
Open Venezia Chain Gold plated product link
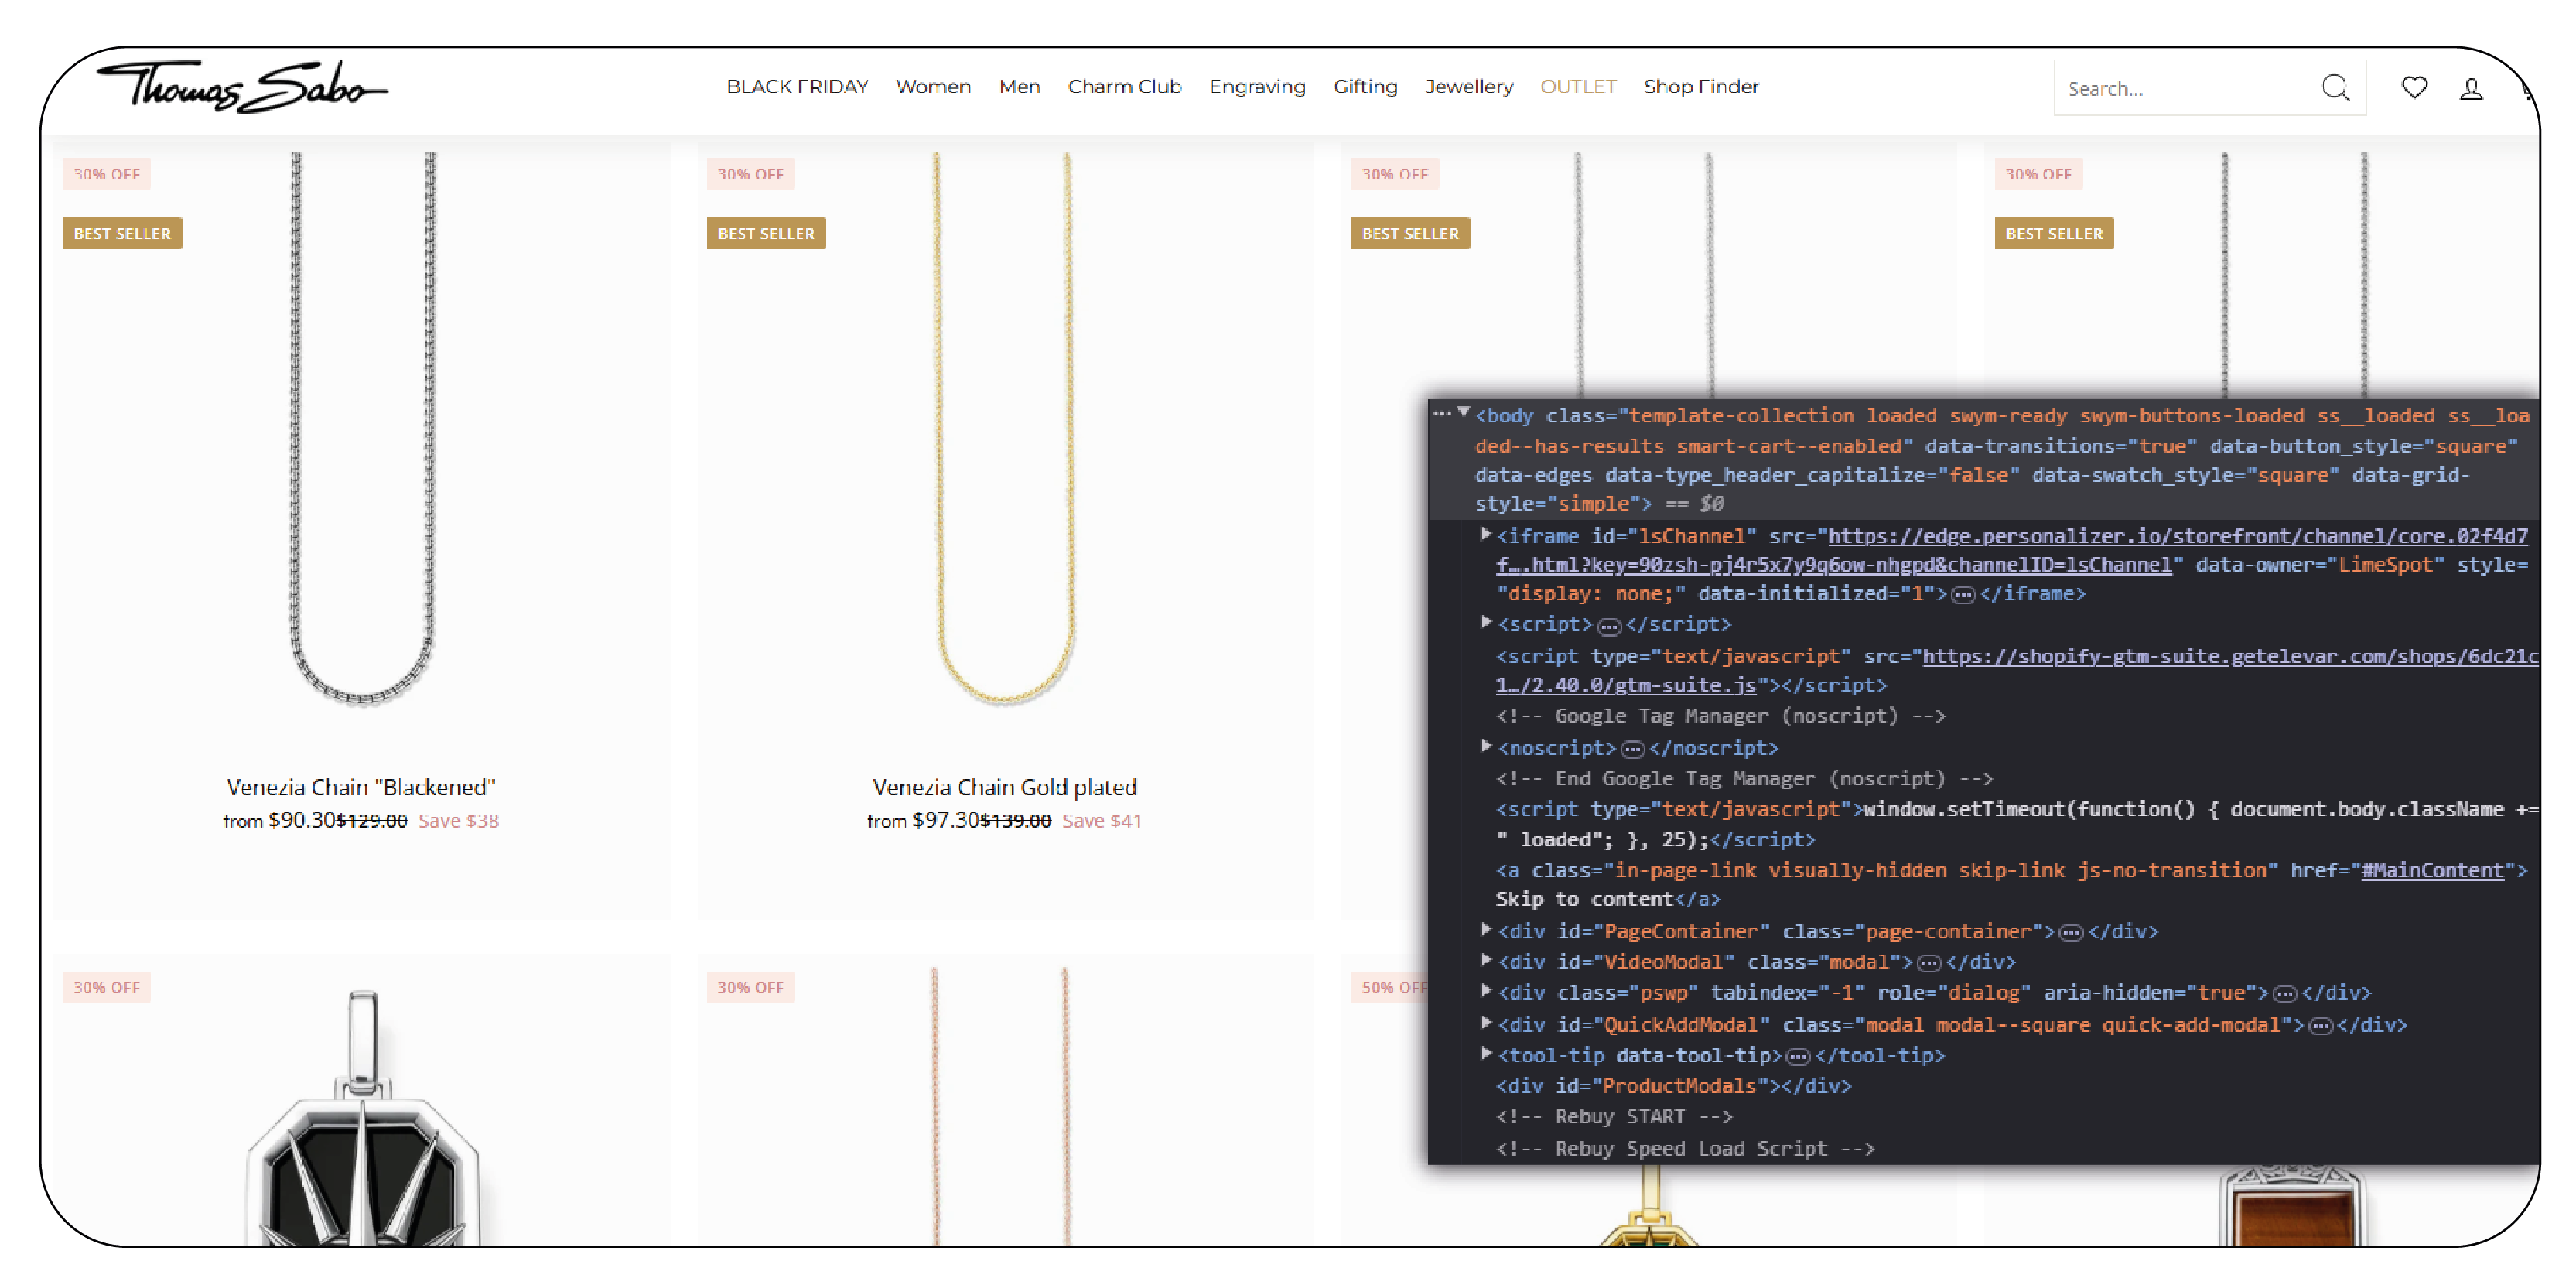pyautogui.click(x=1004, y=787)
